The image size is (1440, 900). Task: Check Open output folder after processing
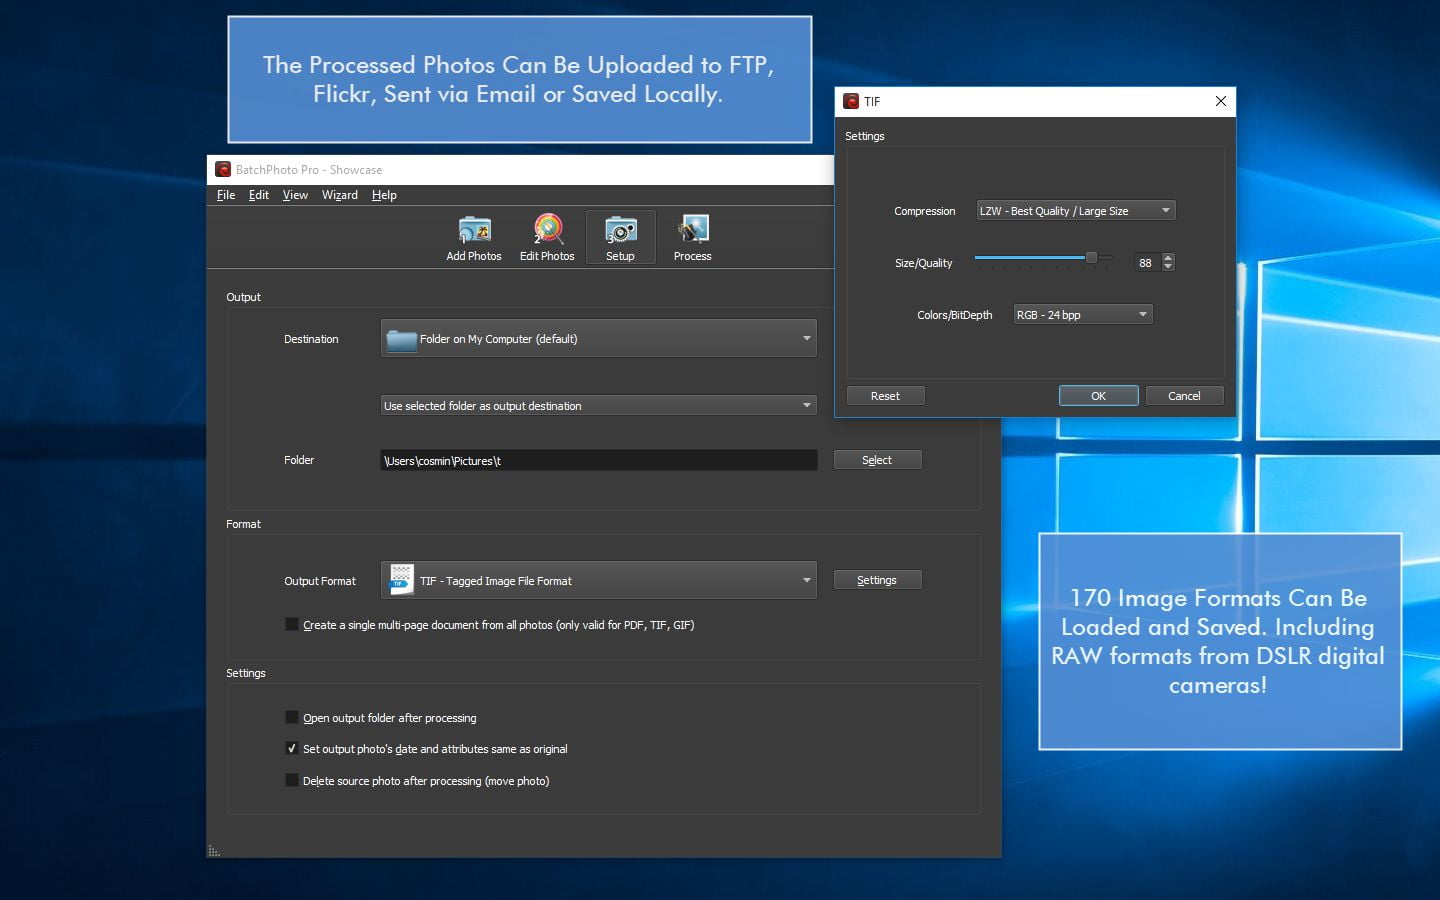[292, 717]
